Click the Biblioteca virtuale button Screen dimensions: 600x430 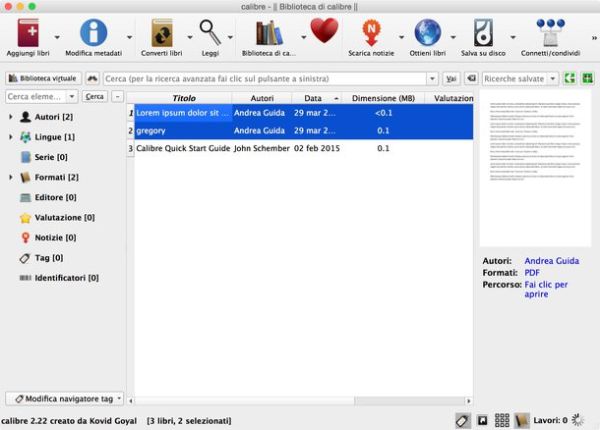pyautogui.click(x=43, y=78)
